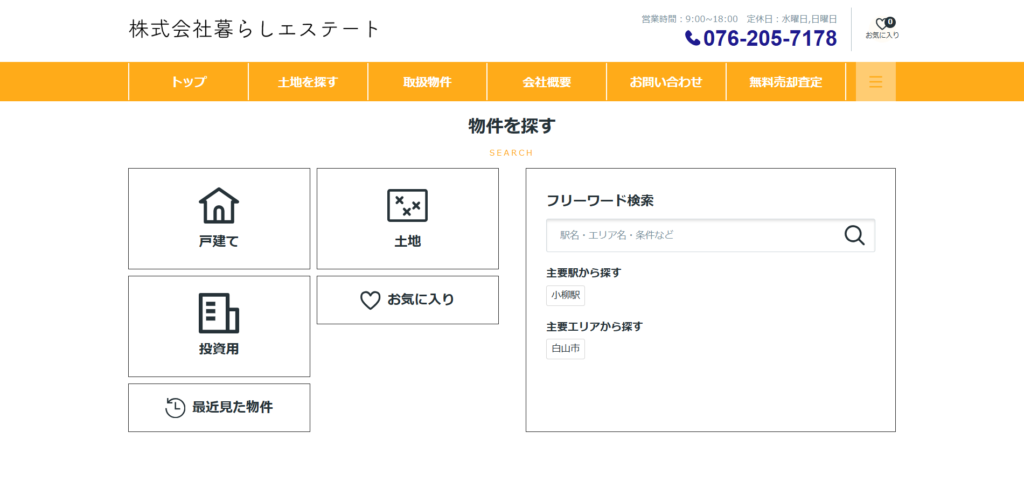1024x481 pixels.
Task: Click the 主要駅から探す label
Action: coord(584,273)
